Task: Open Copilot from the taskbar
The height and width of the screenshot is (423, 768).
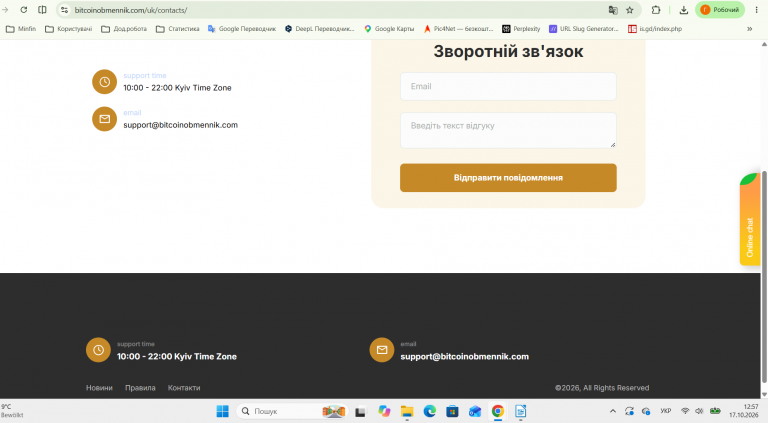Action: pyautogui.click(x=384, y=411)
